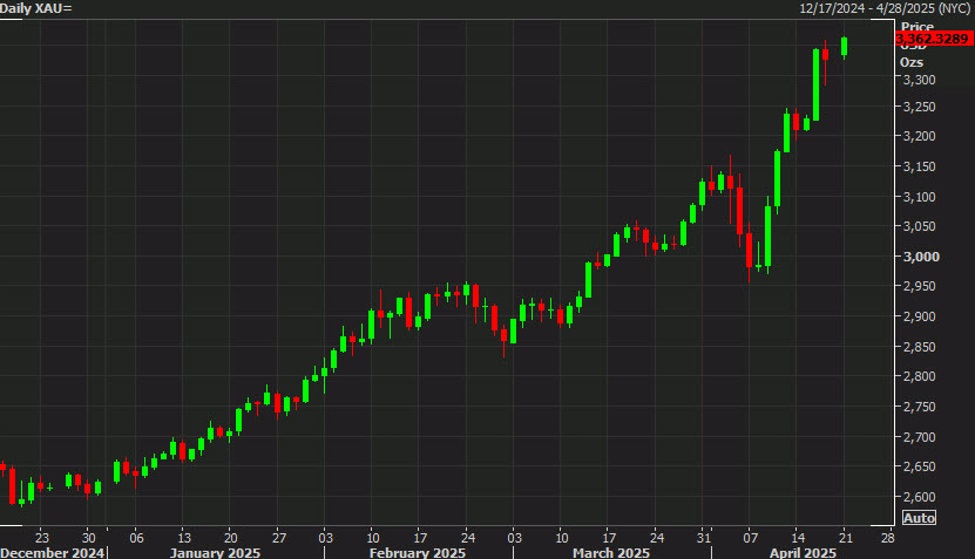Image resolution: width=975 pixels, height=559 pixels.
Task: Select the January 2025 month label
Action: pos(214,552)
